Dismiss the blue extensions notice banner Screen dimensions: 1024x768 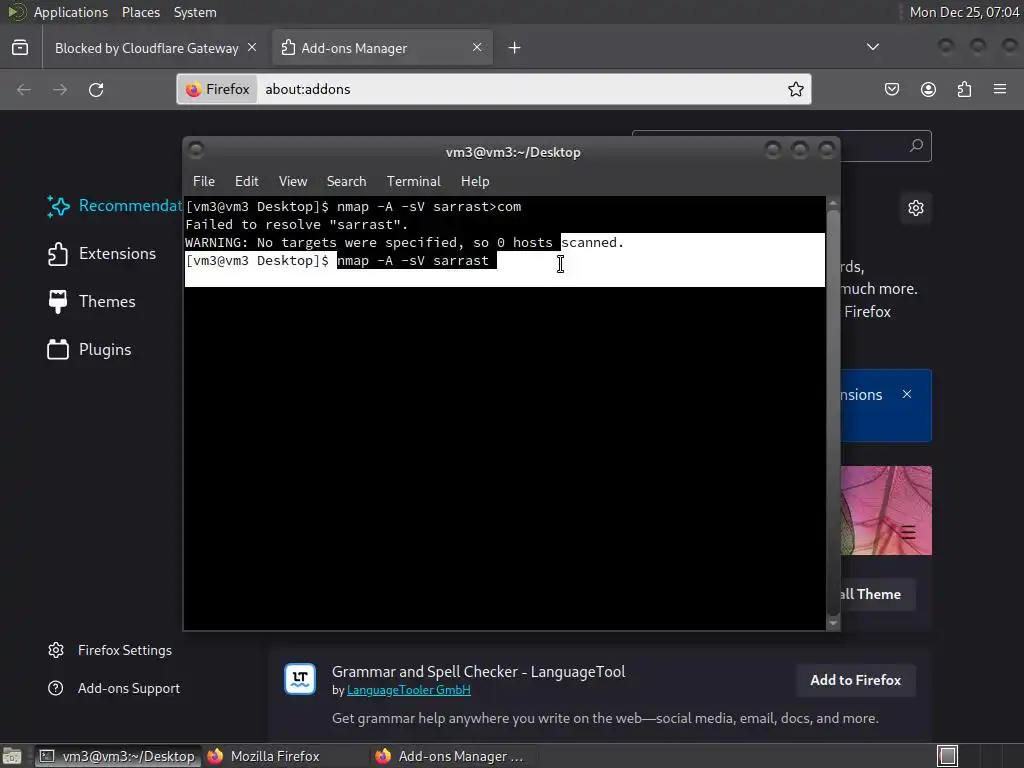click(x=906, y=394)
